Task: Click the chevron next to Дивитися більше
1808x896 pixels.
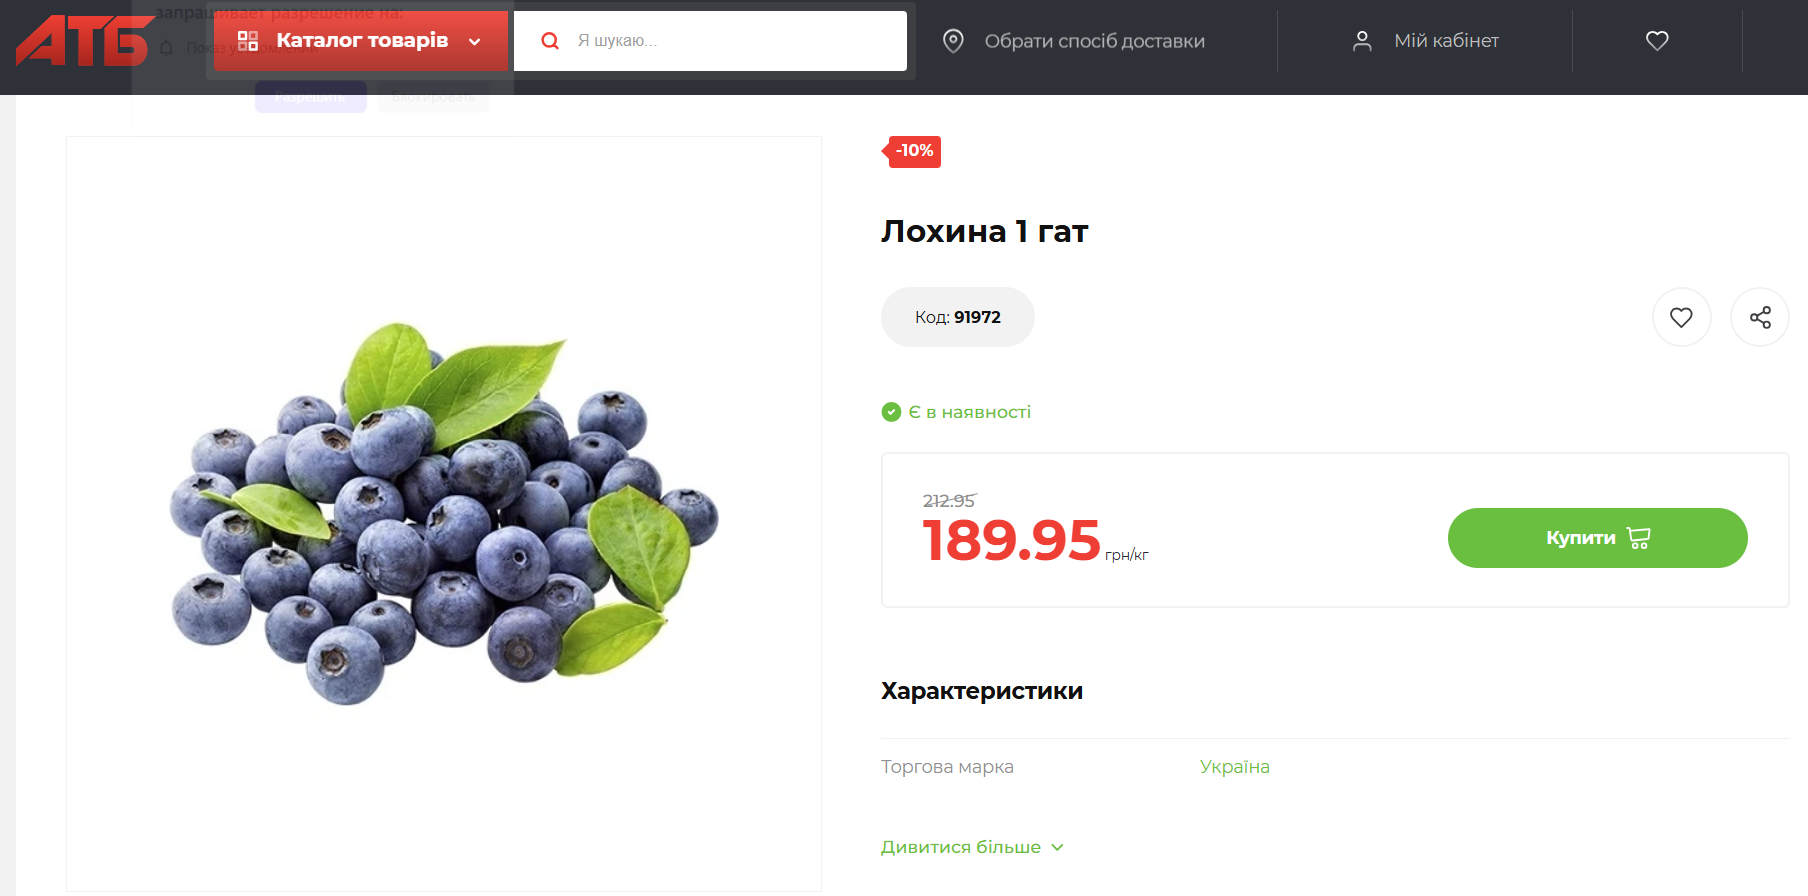Action: (1058, 847)
